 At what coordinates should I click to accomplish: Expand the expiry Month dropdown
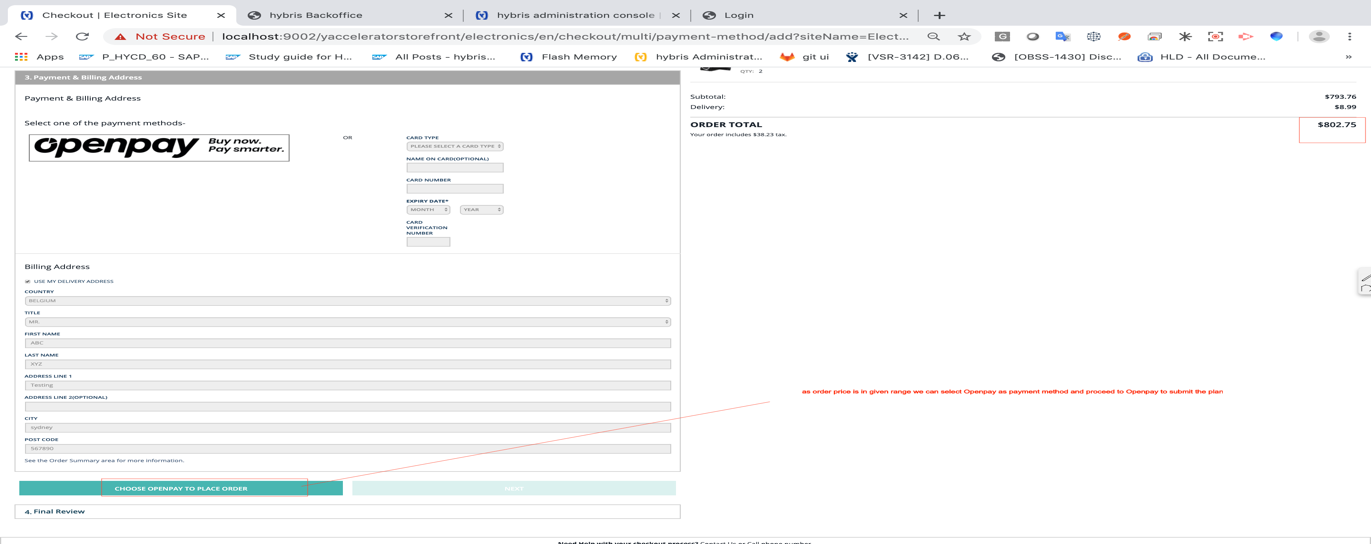pyautogui.click(x=428, y=210)
